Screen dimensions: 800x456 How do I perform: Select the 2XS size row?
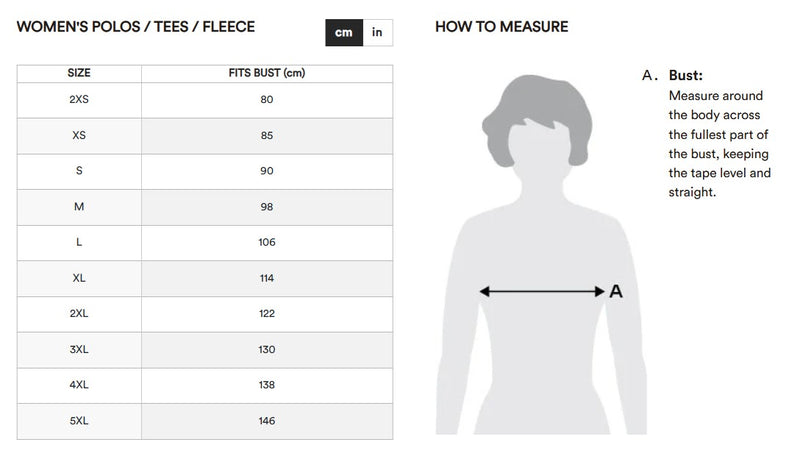click(x=205, y=100)
